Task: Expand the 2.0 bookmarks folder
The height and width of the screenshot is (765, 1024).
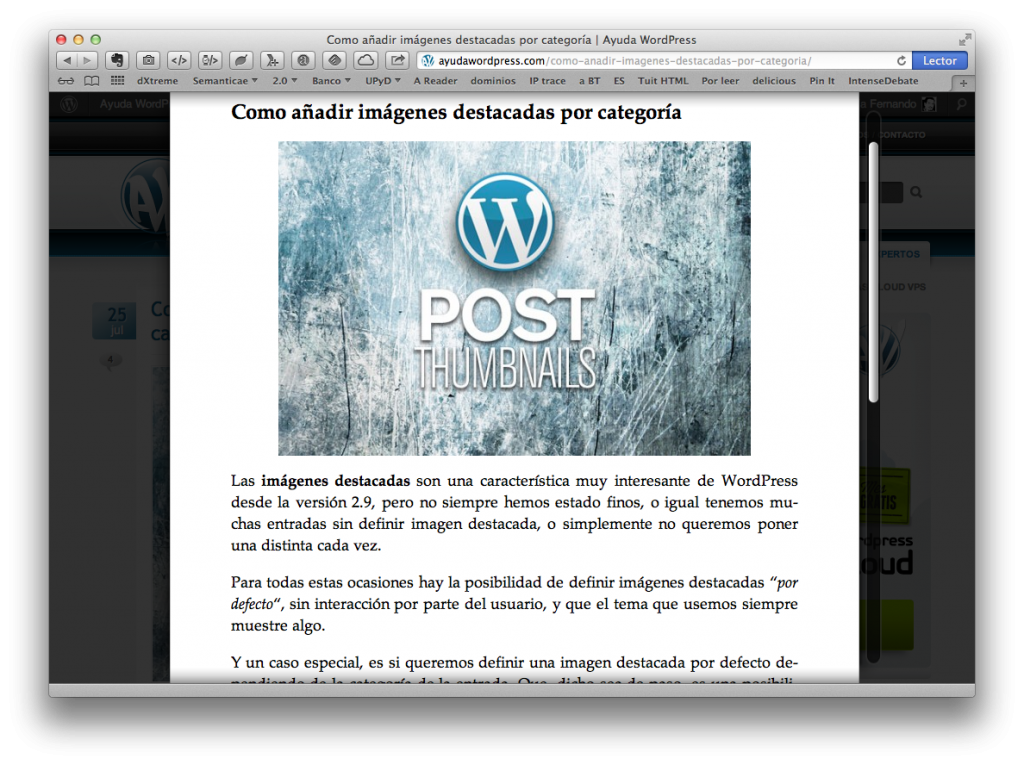Action: [x=285, y=81]
